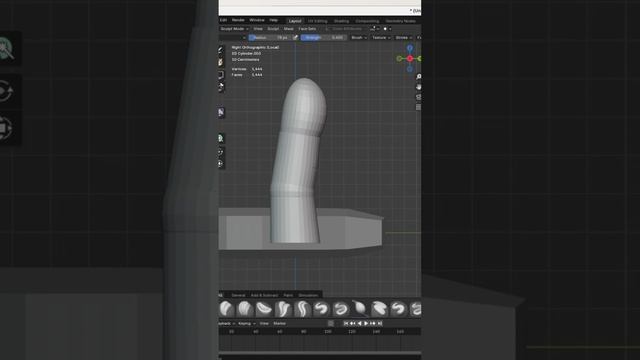Image resolution: width=640 pixels, height=360 pixels.
Task: Select the first brush thumbnail in the shelf
Action: [x=226, y=309]
